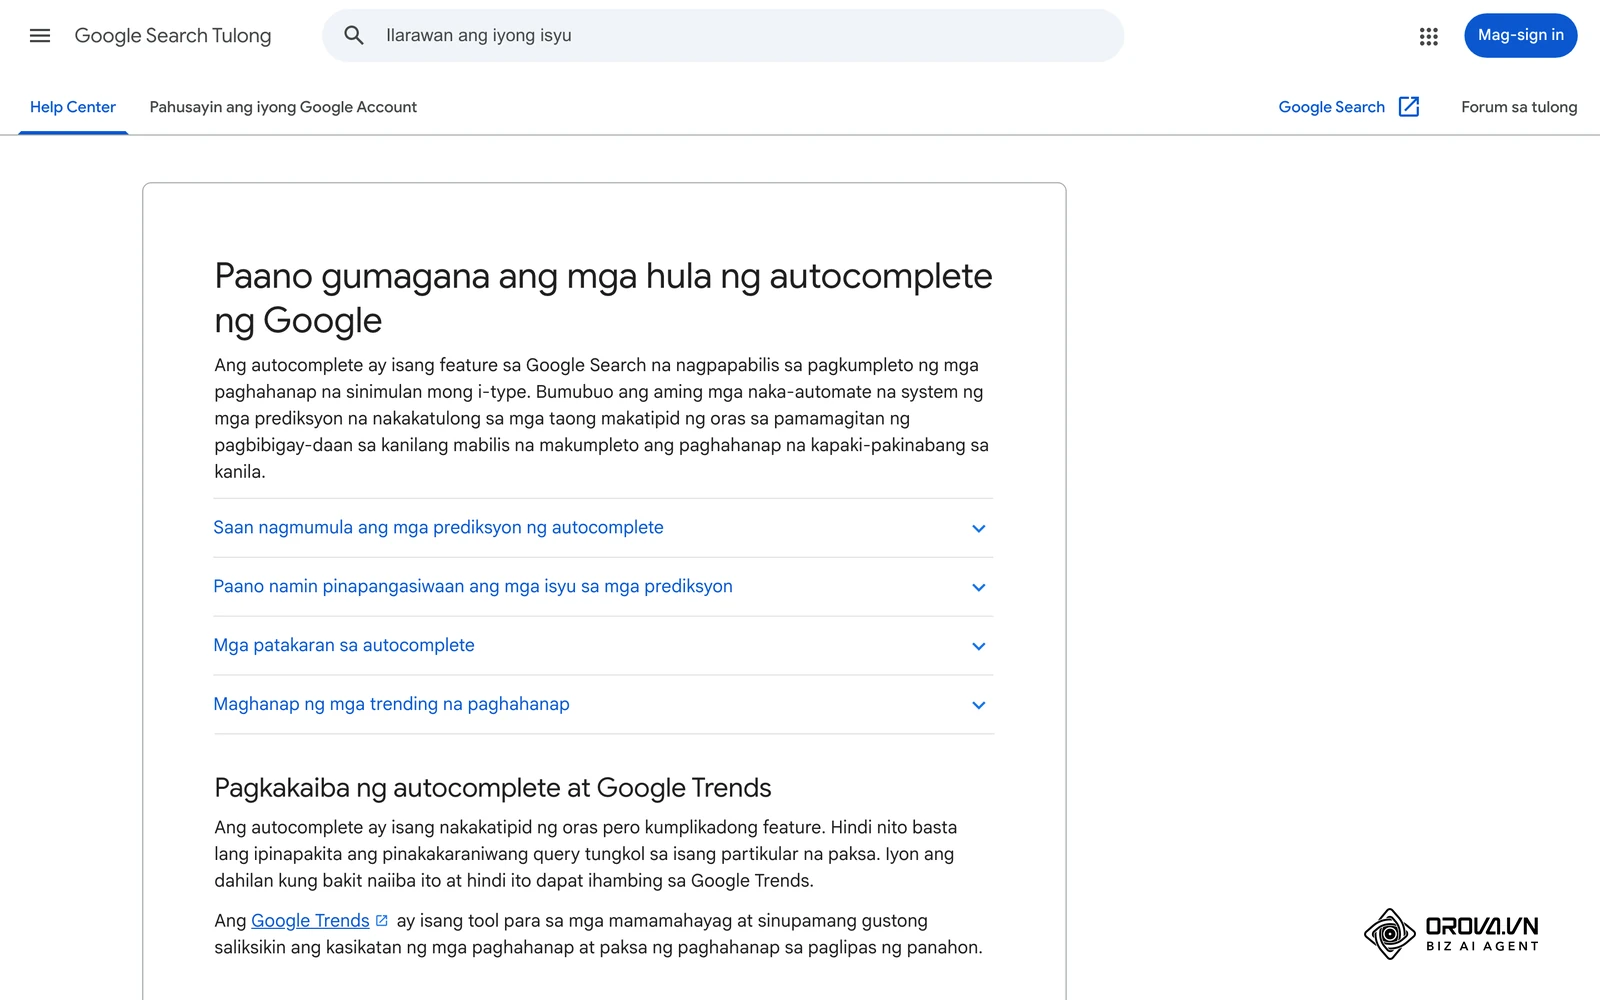Expand 'Maghanap ng mga trending na paghahanap'
1600x1000 pixels.
click(603, 705)
